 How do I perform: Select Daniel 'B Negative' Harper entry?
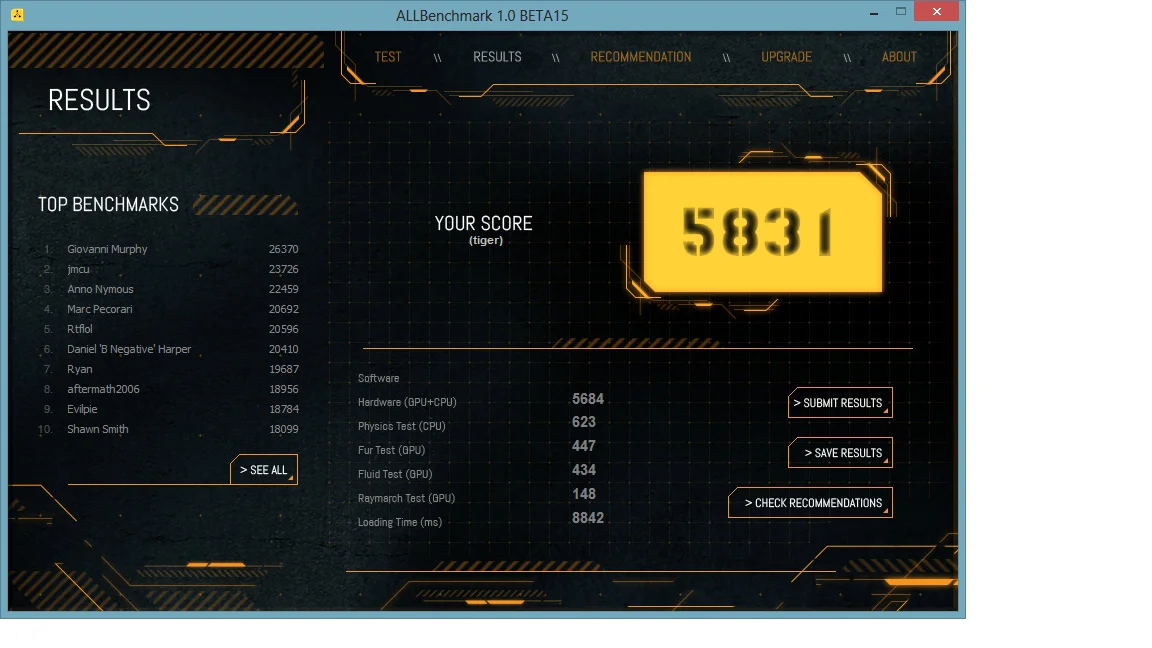pos(170,349)
